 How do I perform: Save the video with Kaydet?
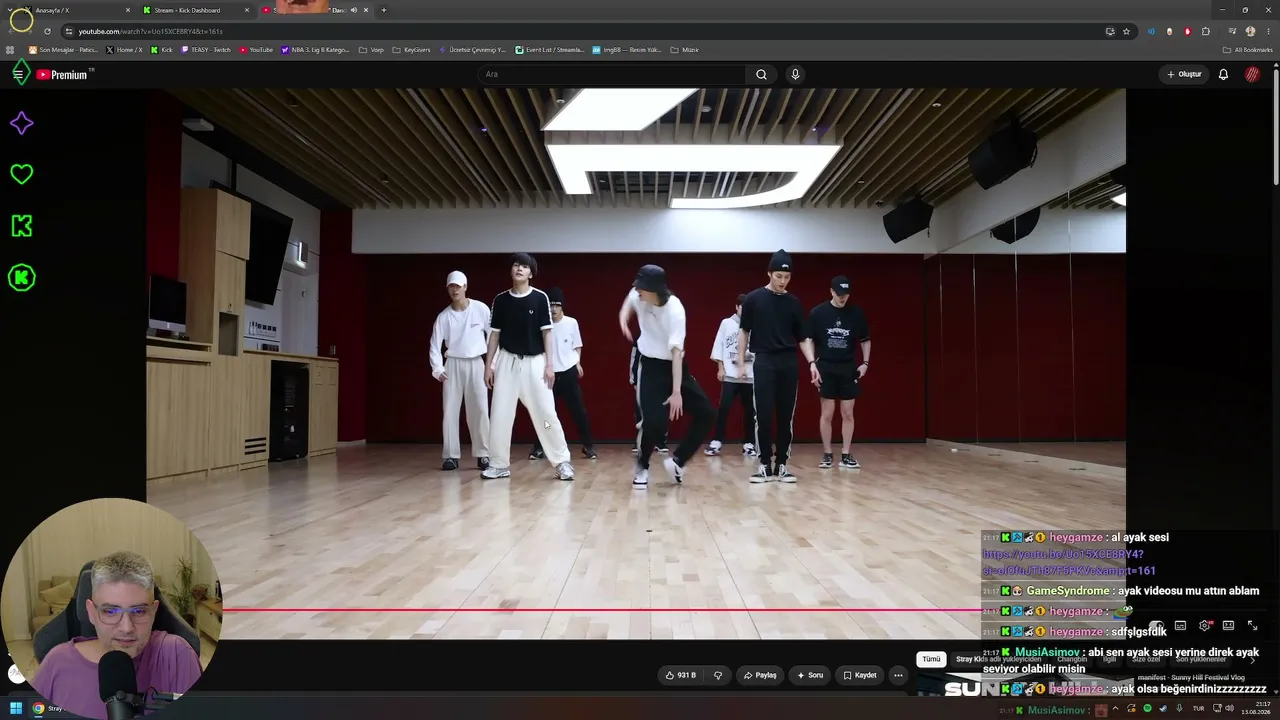[x=860, y=675]
